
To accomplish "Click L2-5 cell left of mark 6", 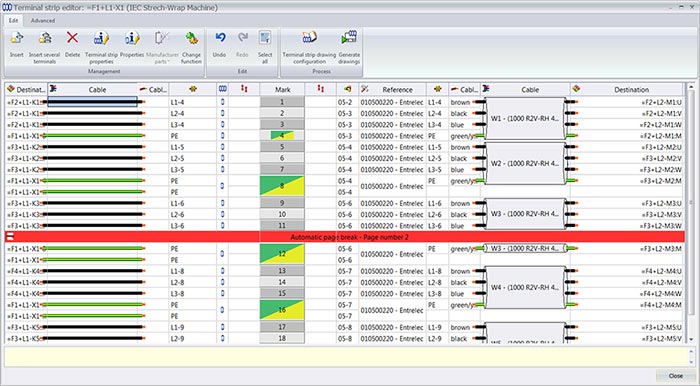I will point(193,158).
